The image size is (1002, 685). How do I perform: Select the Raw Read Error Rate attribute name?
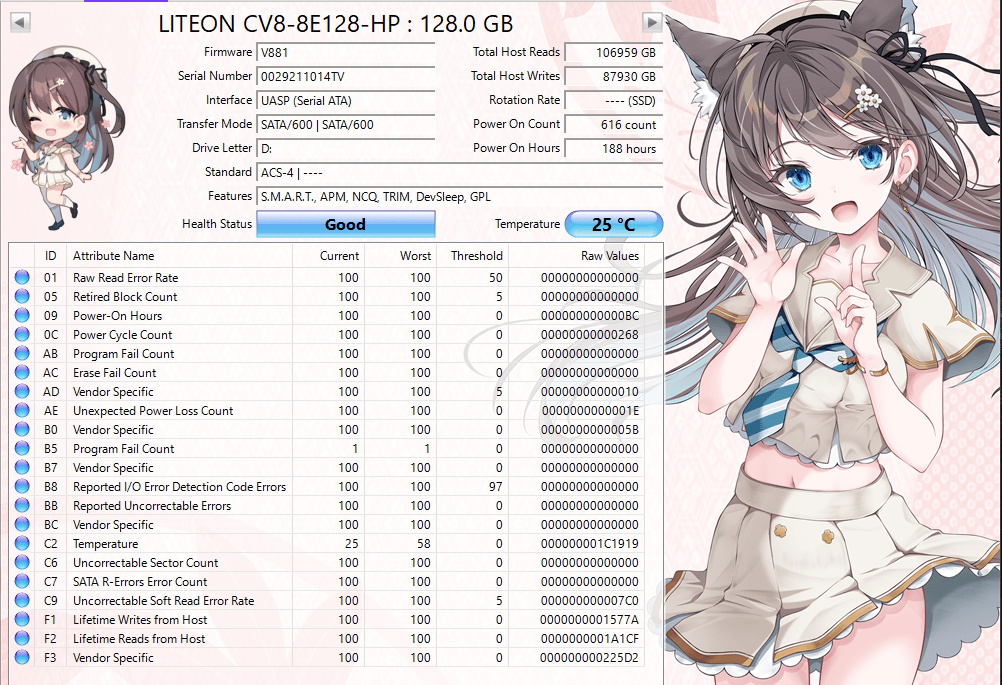pos(125,277)
